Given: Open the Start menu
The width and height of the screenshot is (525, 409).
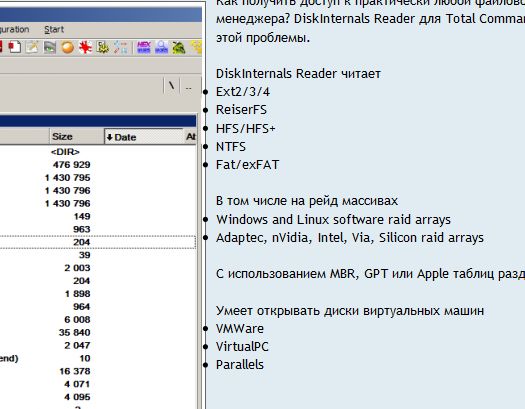Looking at the screenshot, I should click(54, 29).
